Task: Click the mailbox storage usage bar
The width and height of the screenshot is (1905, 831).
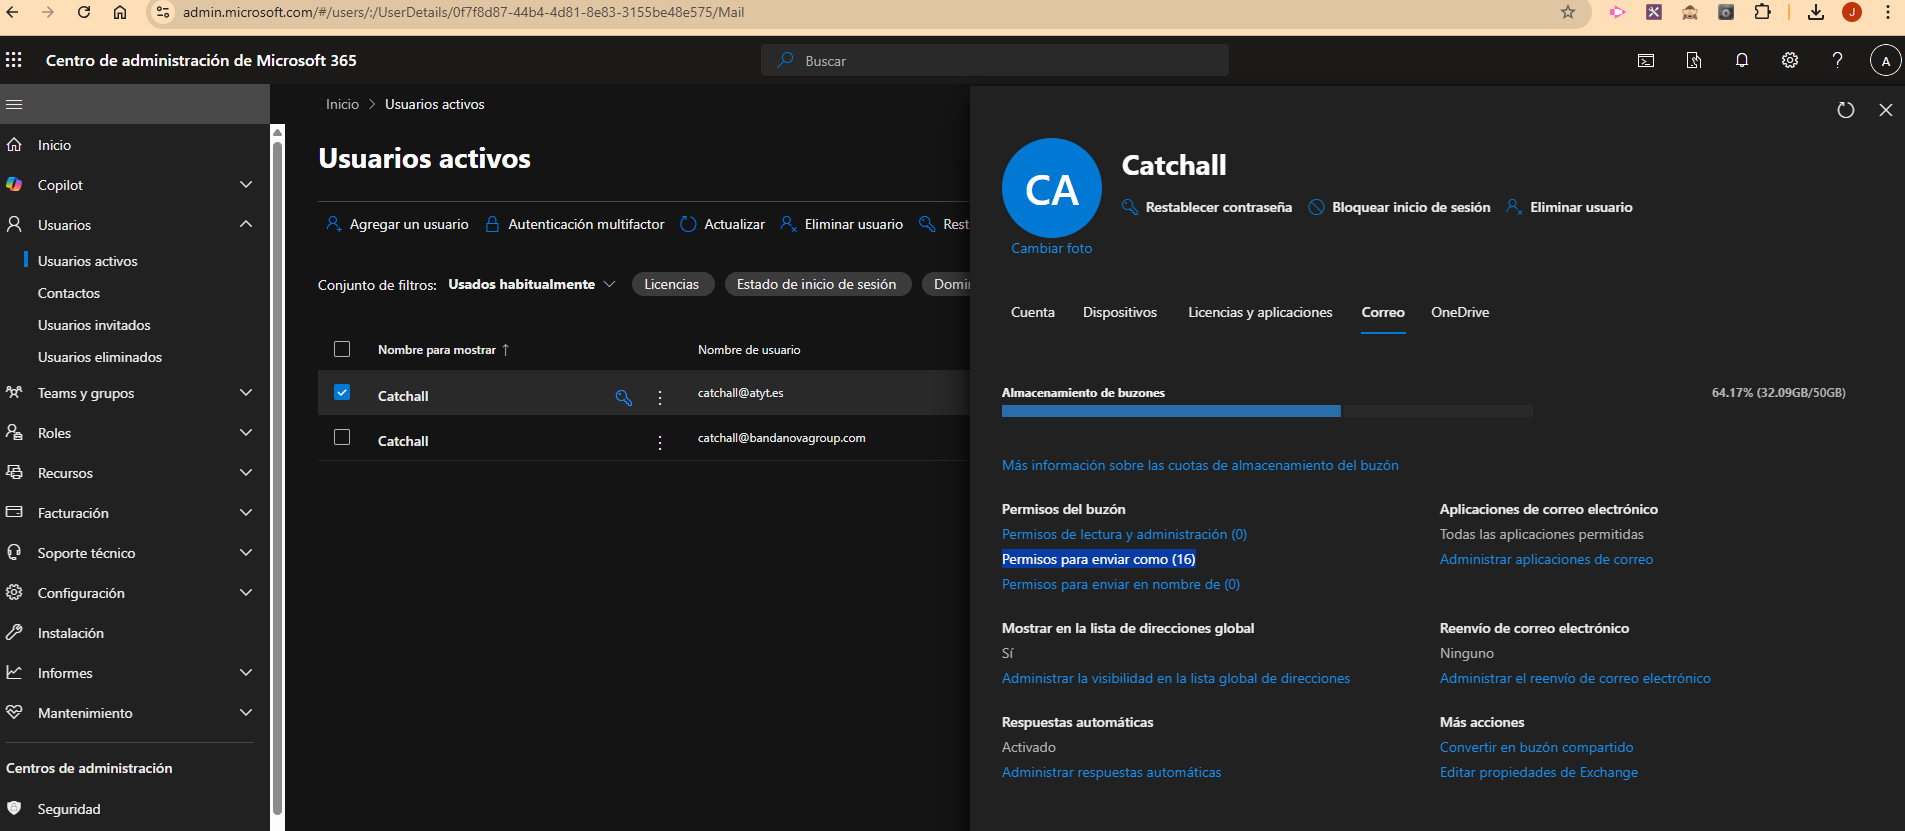Action: pos(1267,411)
